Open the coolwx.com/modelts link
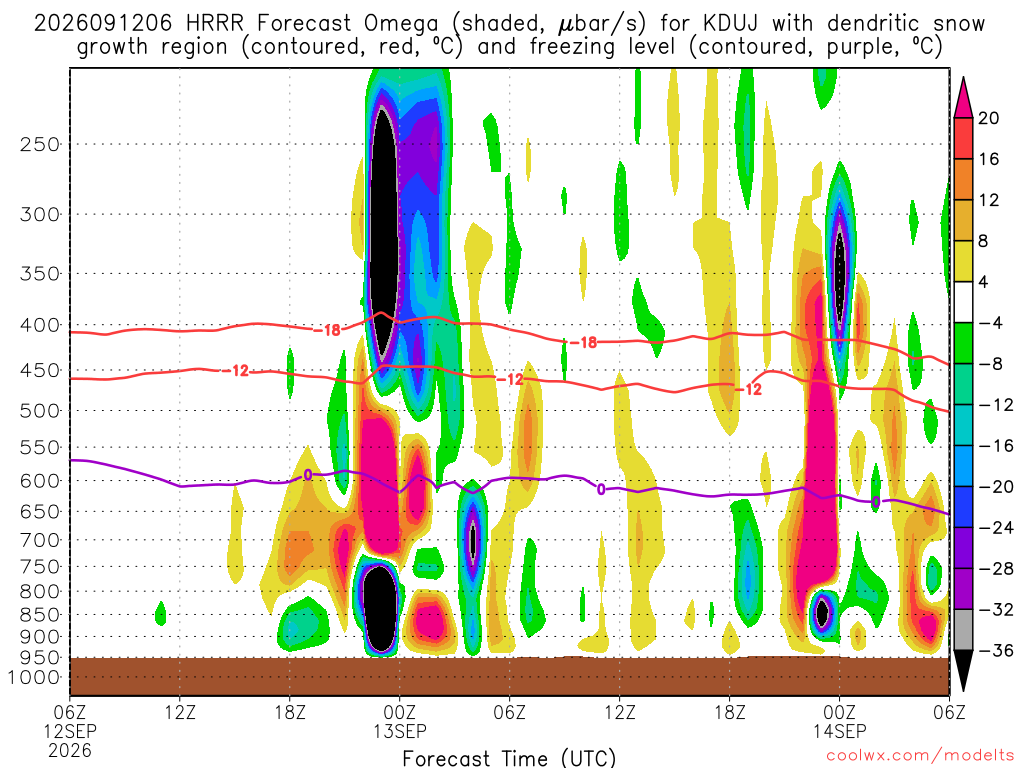 920,756
